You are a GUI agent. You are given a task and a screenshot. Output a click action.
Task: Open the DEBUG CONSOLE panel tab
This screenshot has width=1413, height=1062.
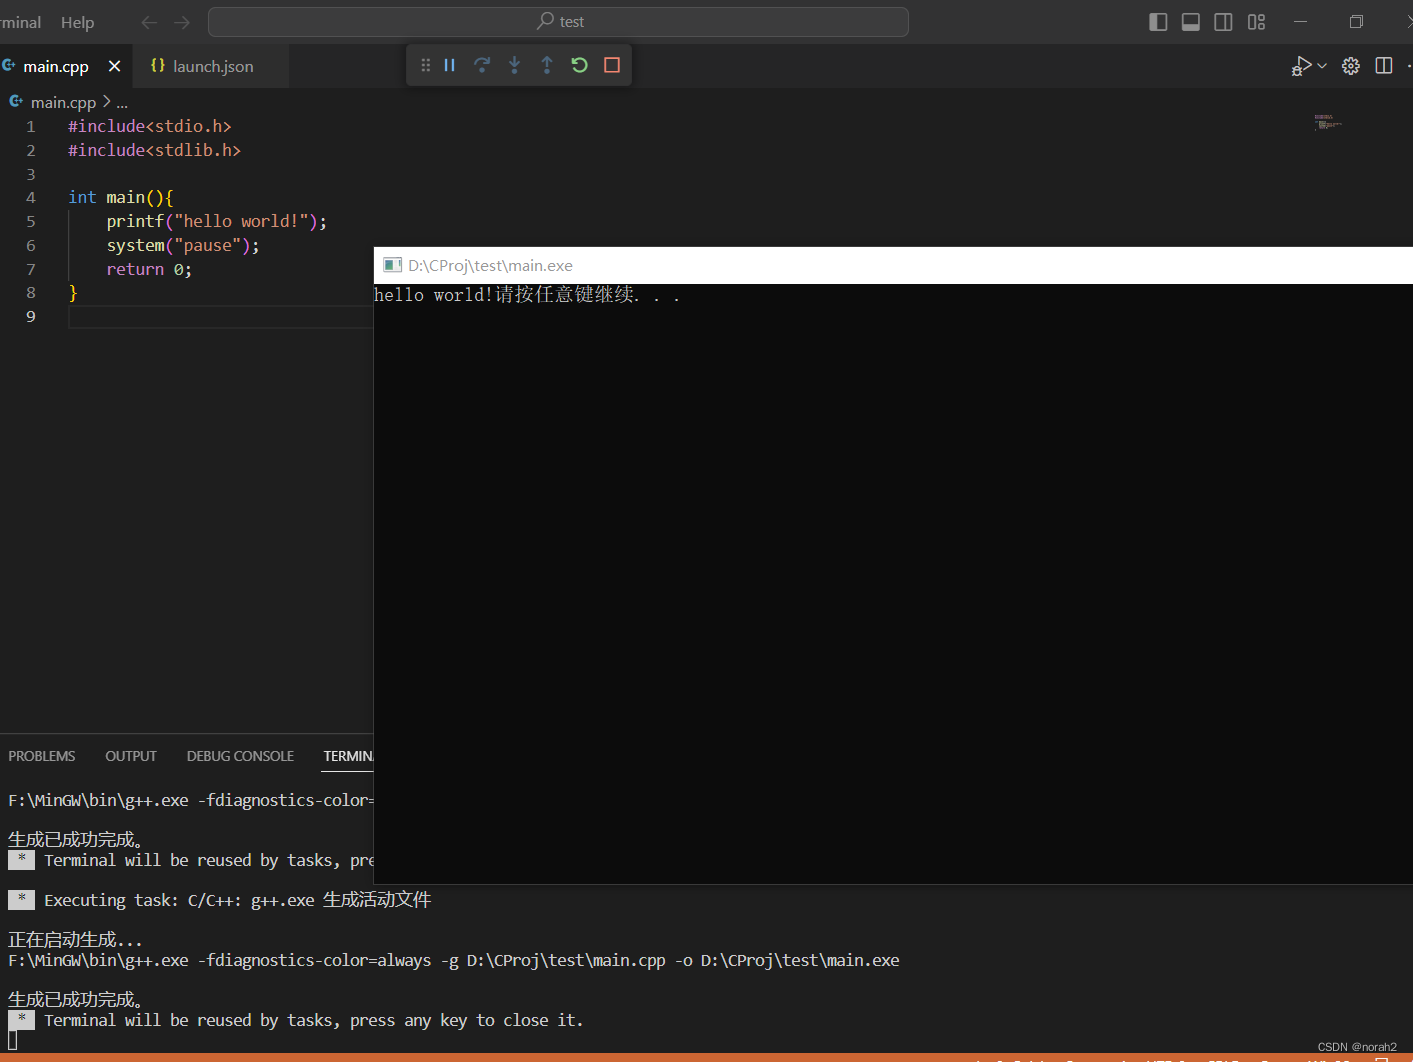240,756
